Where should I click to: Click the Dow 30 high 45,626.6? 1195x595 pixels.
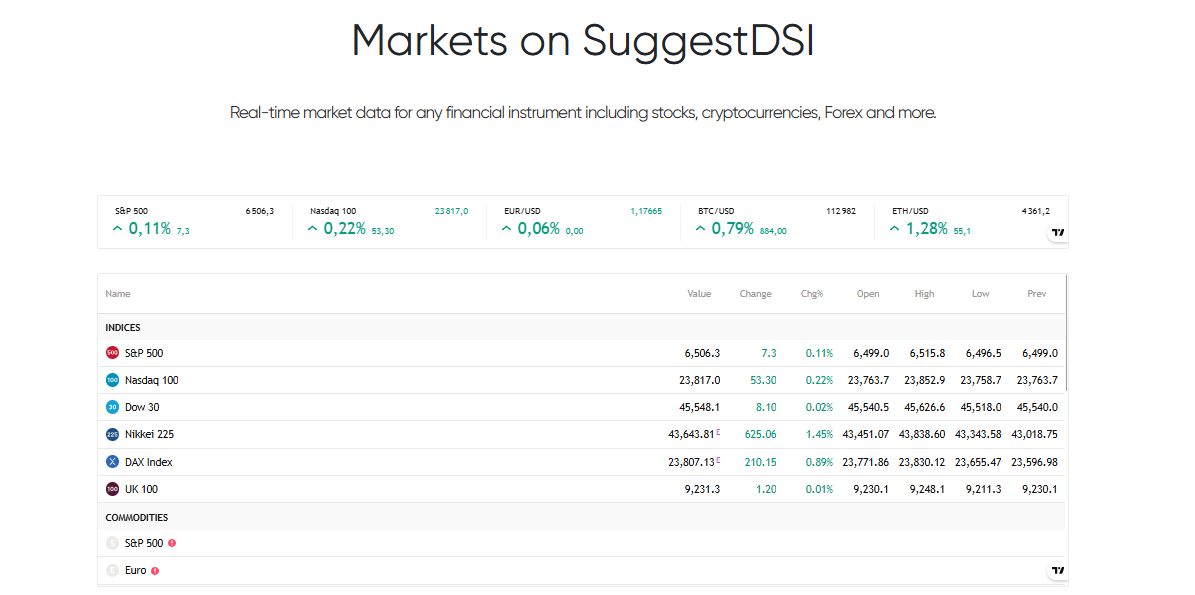coord(924,408)
